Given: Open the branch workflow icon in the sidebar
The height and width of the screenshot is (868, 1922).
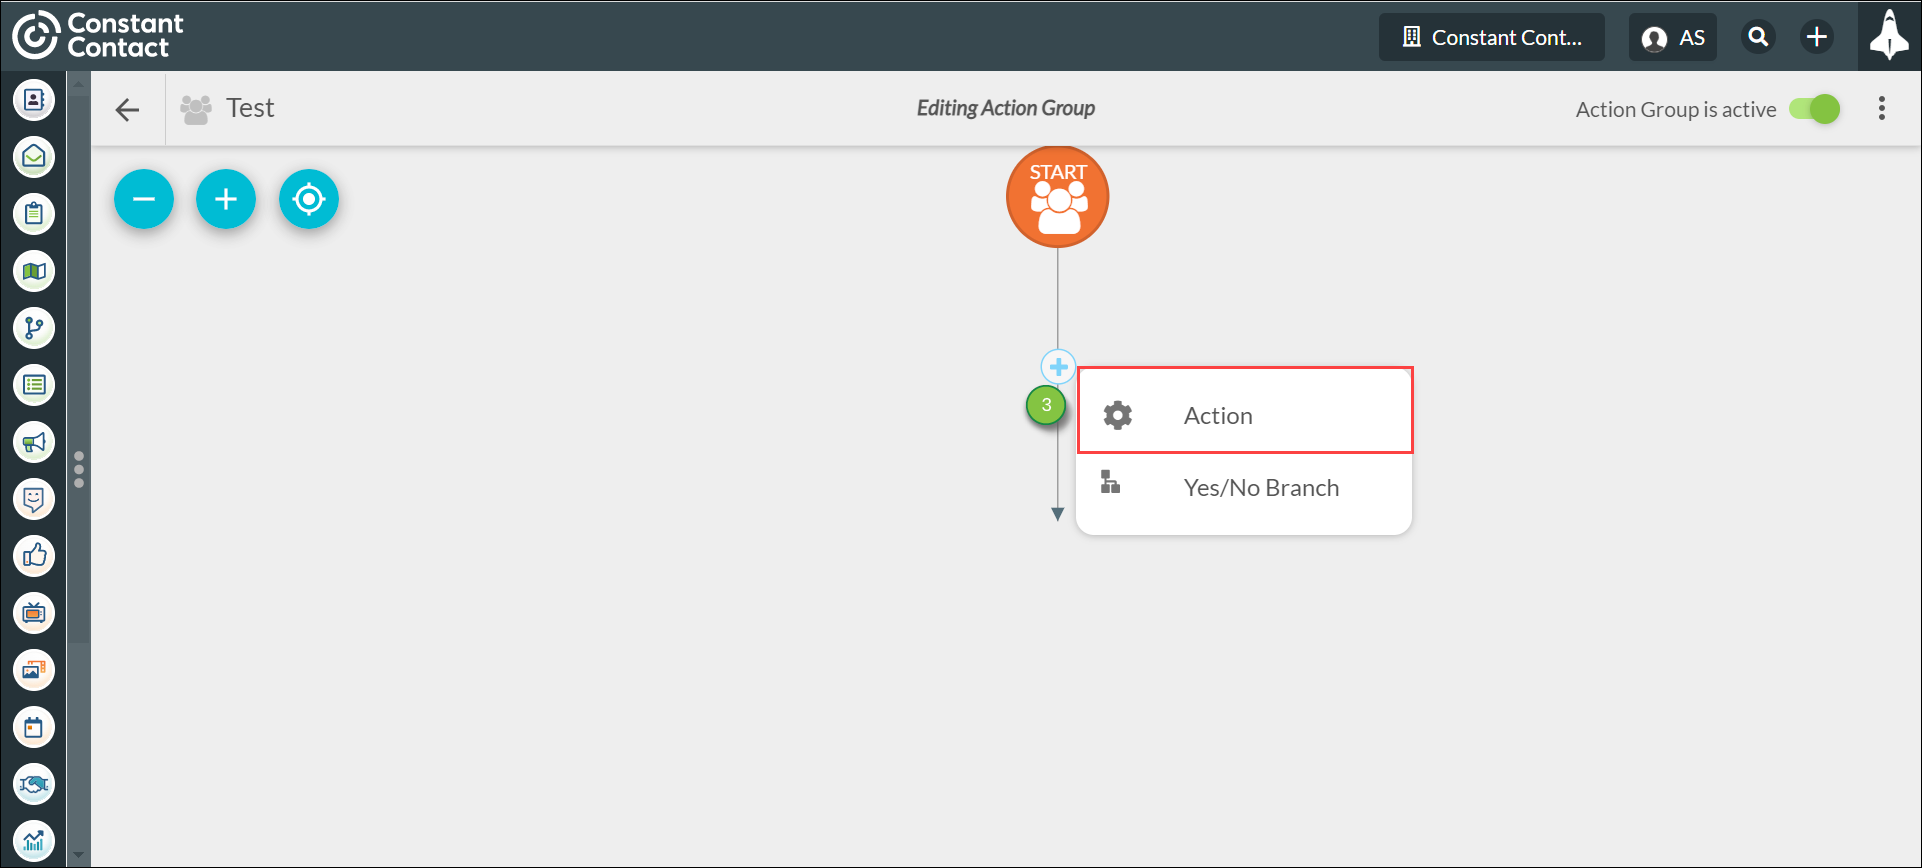Looking at the screenshot, I should click(34, 328).
